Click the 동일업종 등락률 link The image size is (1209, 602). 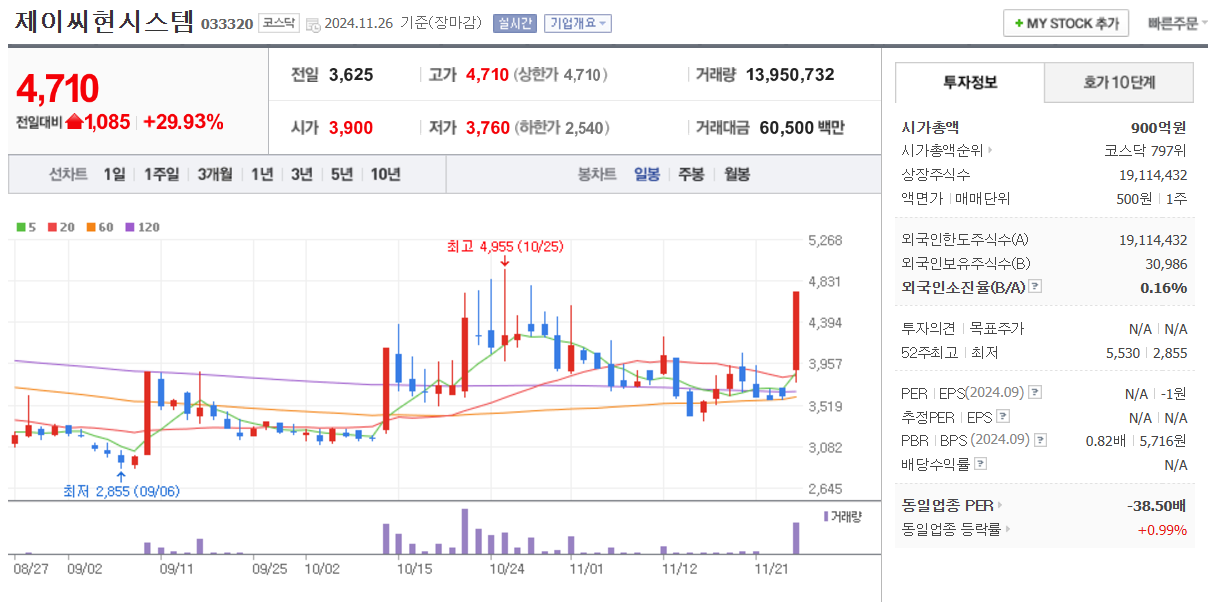(x=951, y=529)
